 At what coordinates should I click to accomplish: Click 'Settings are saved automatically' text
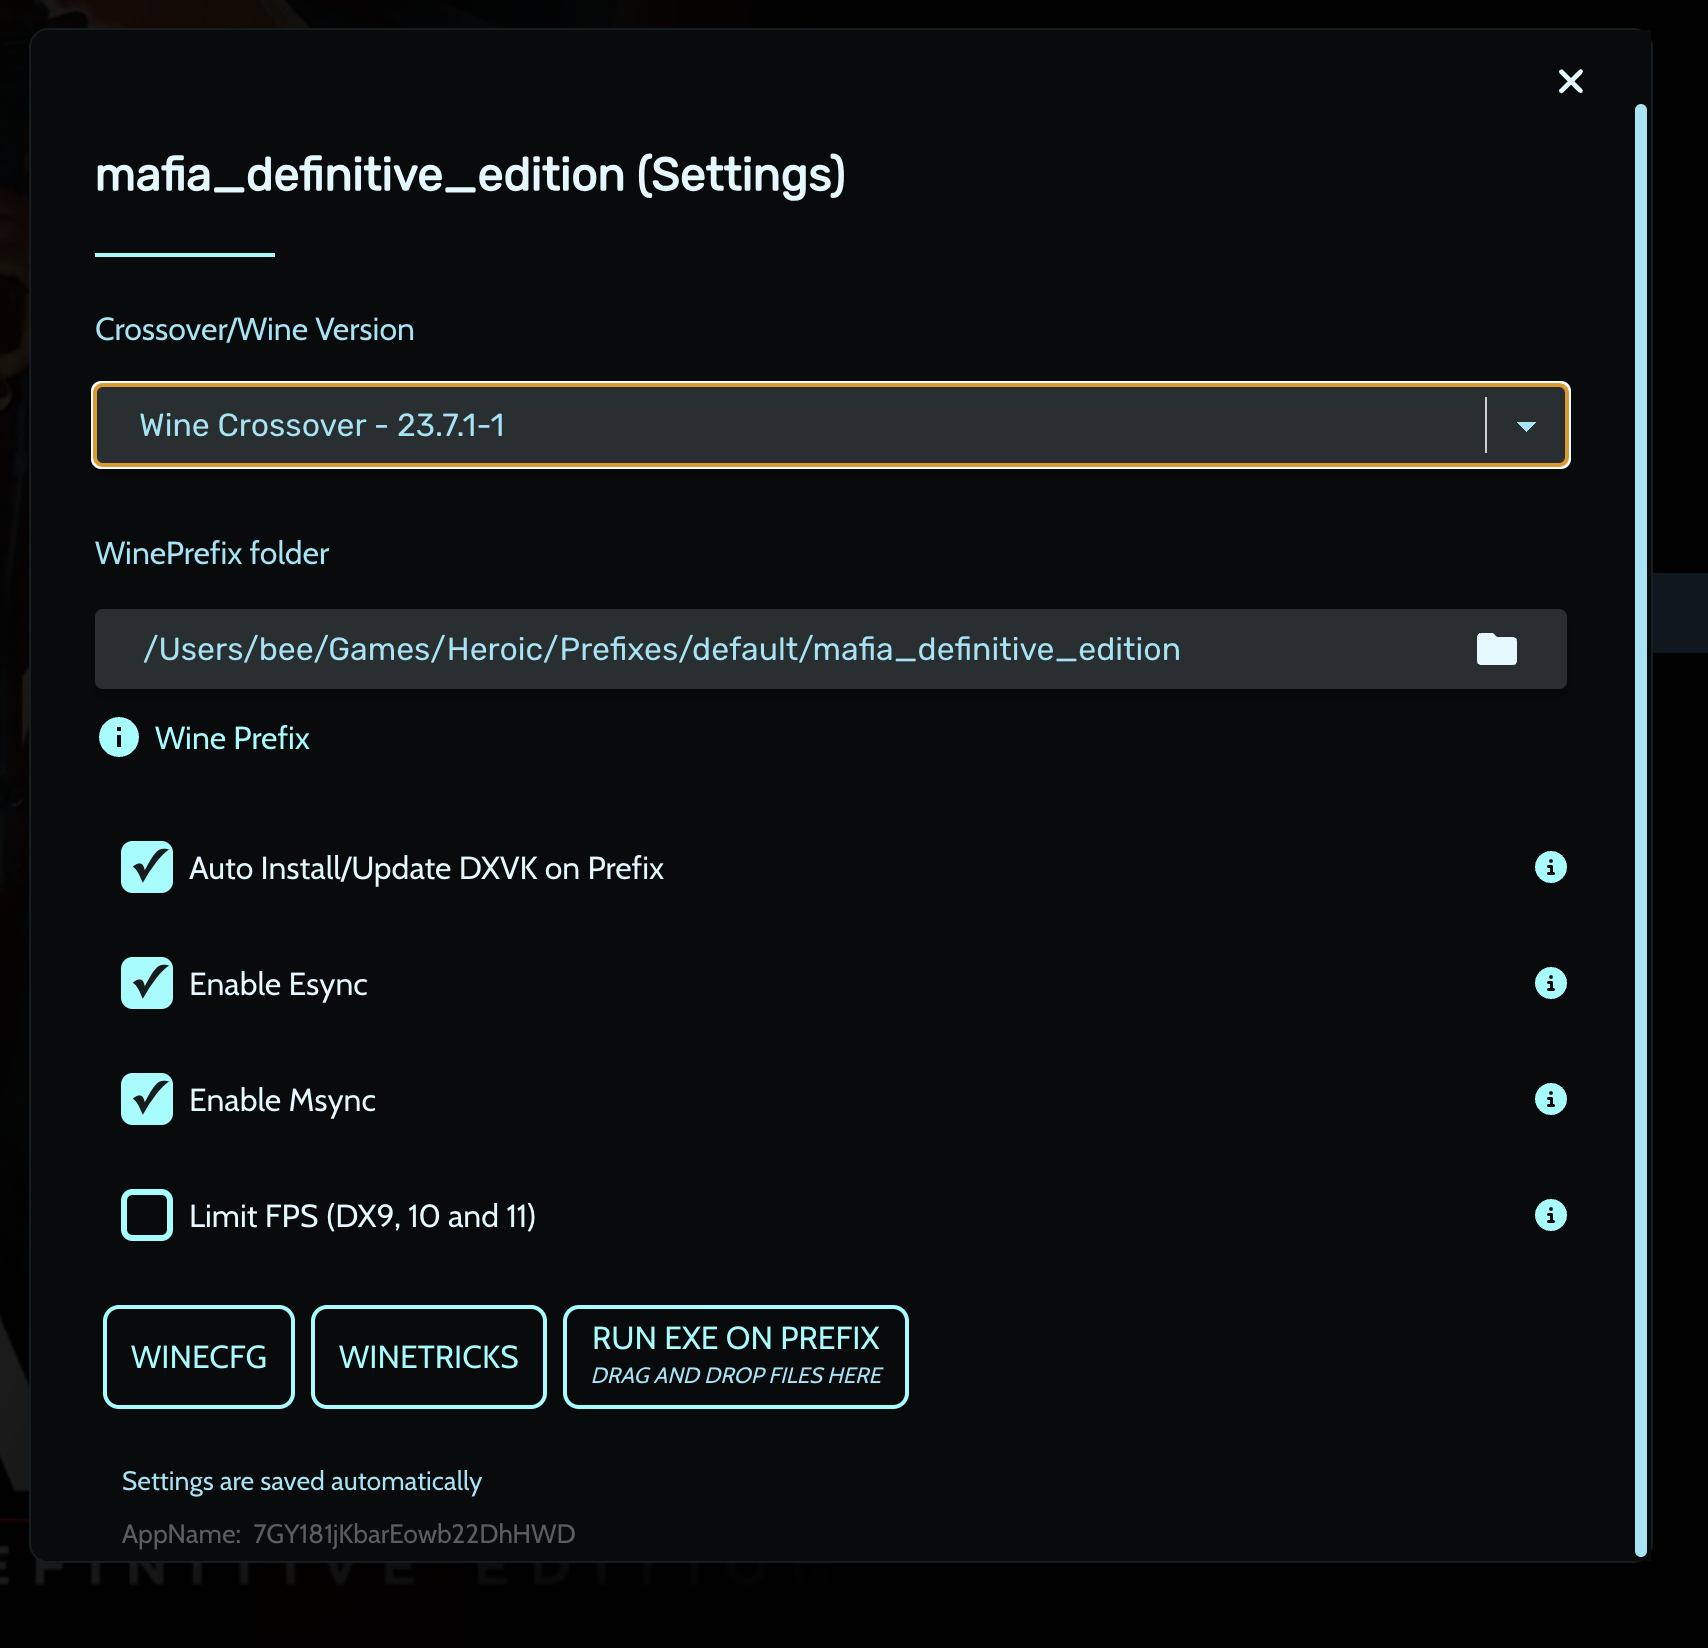[302, 1481]
